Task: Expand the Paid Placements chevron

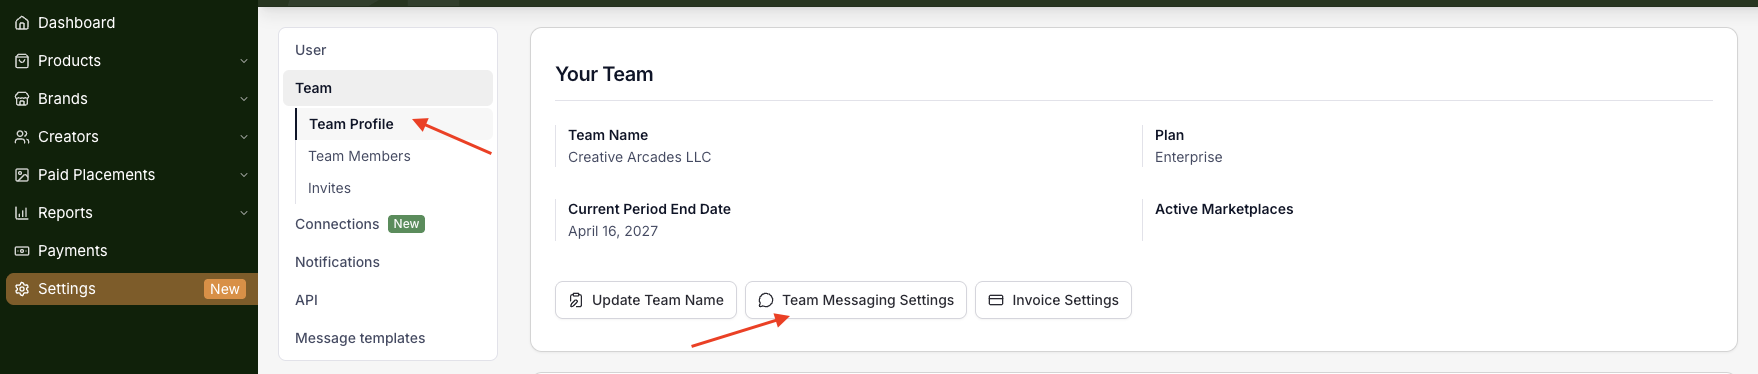Action: tap(244, 175)
